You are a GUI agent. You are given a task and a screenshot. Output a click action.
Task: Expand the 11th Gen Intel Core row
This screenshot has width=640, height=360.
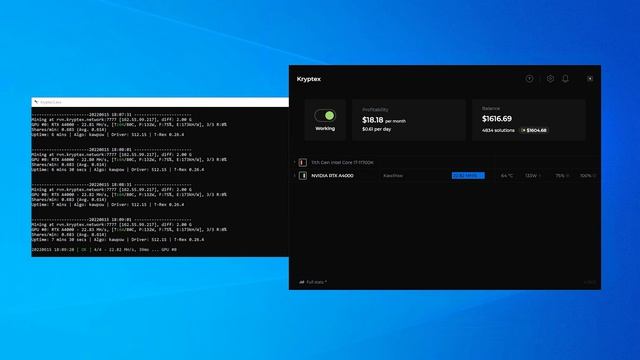coord(295,162)
